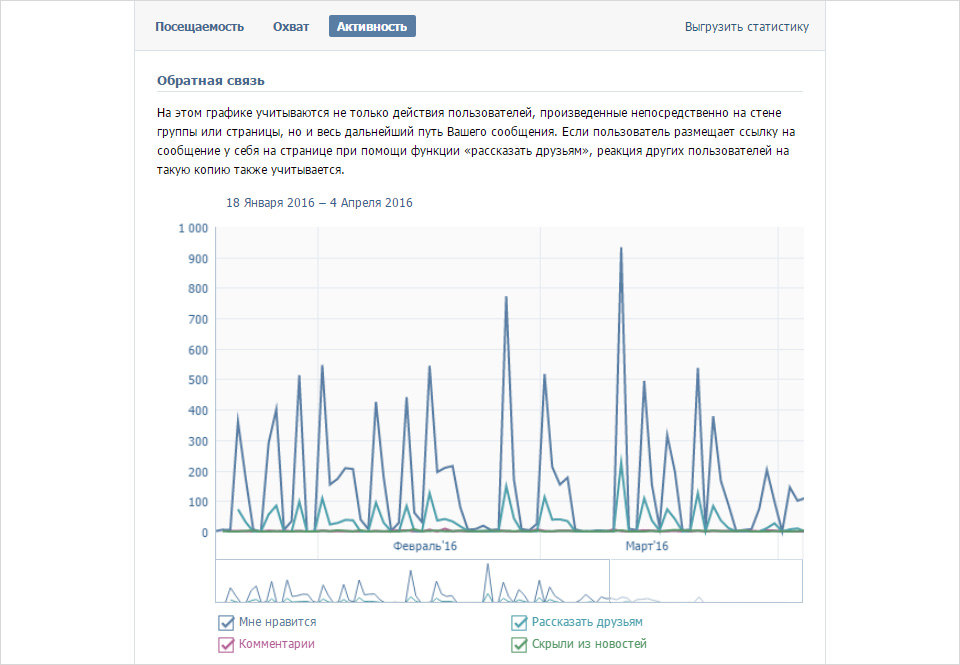Click the Выгрузить статистику link
The image size is (960, 665).
746,27
